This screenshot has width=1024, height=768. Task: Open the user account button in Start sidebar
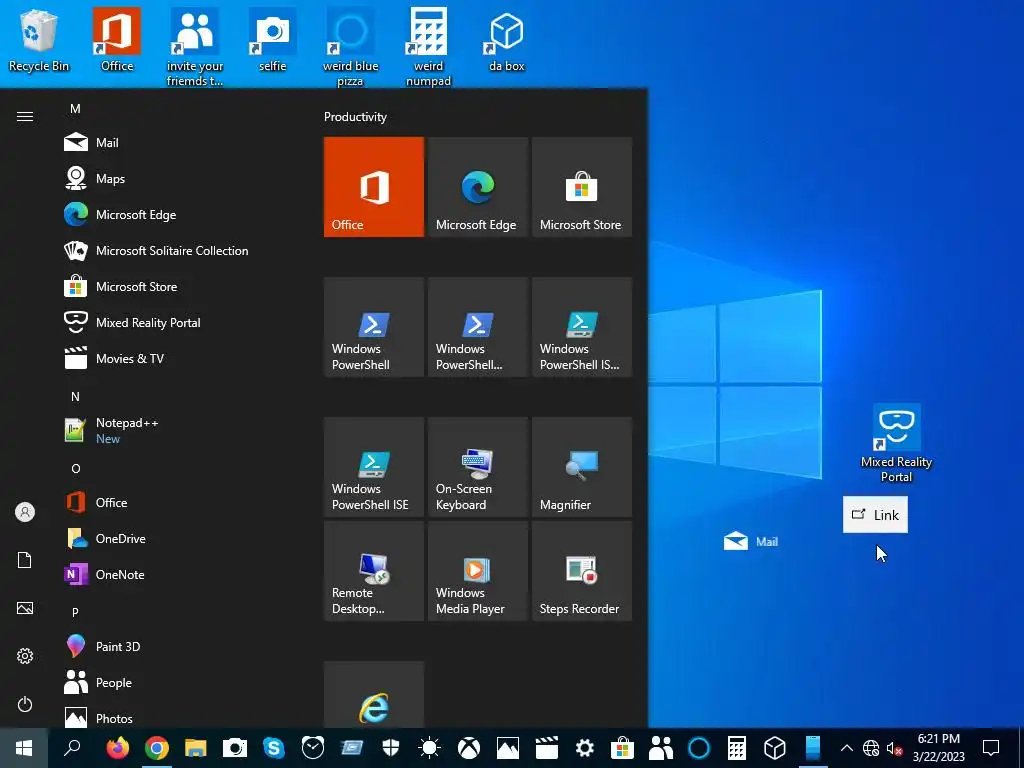coord(25,512)
